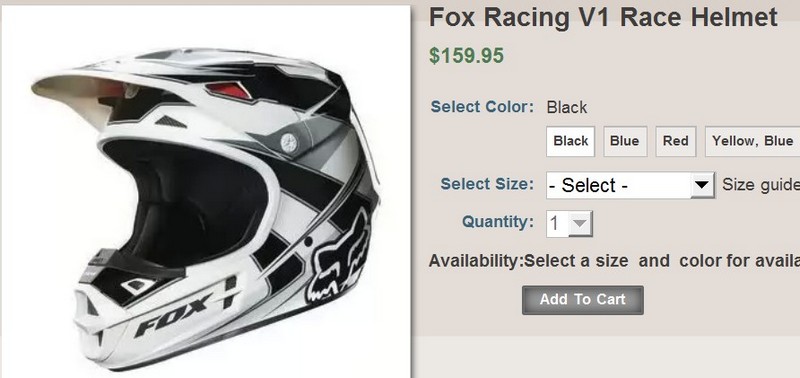Click the $159.95 price text
Image resolution: width=800 pixels, height=378 pixels.
466,56
